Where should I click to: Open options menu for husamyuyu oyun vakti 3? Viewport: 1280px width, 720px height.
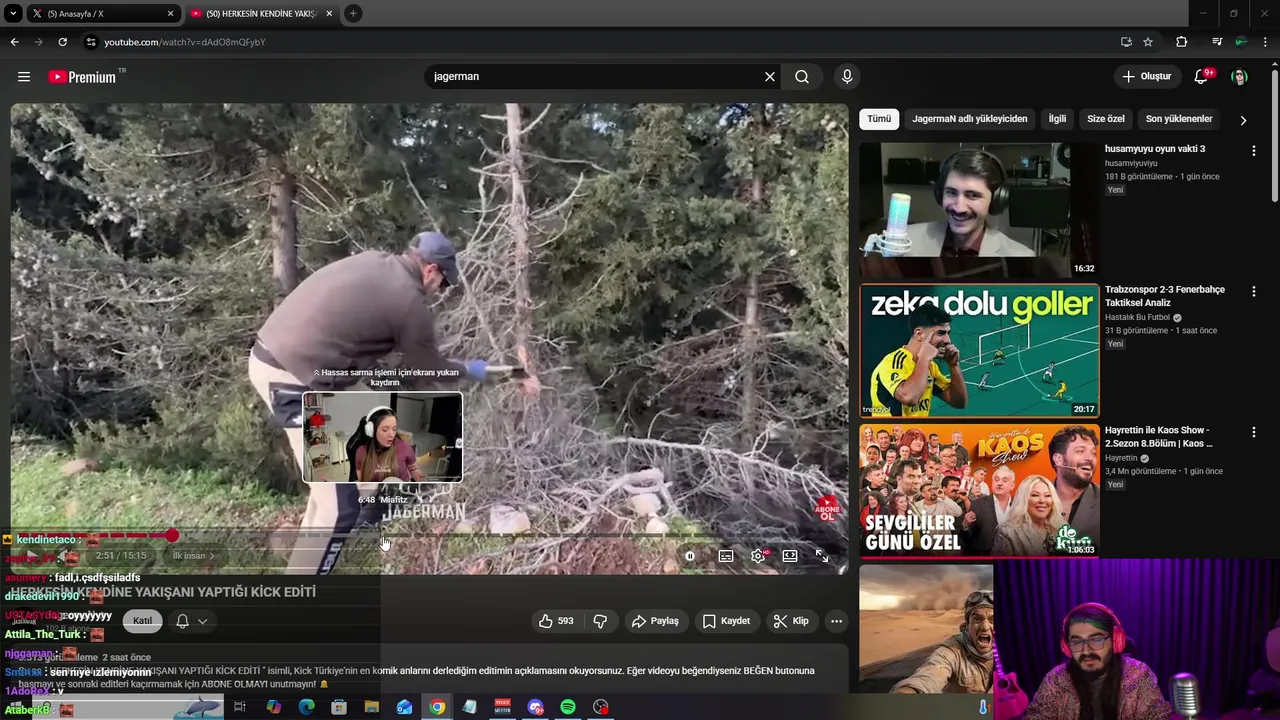[x=1253, y=151]
